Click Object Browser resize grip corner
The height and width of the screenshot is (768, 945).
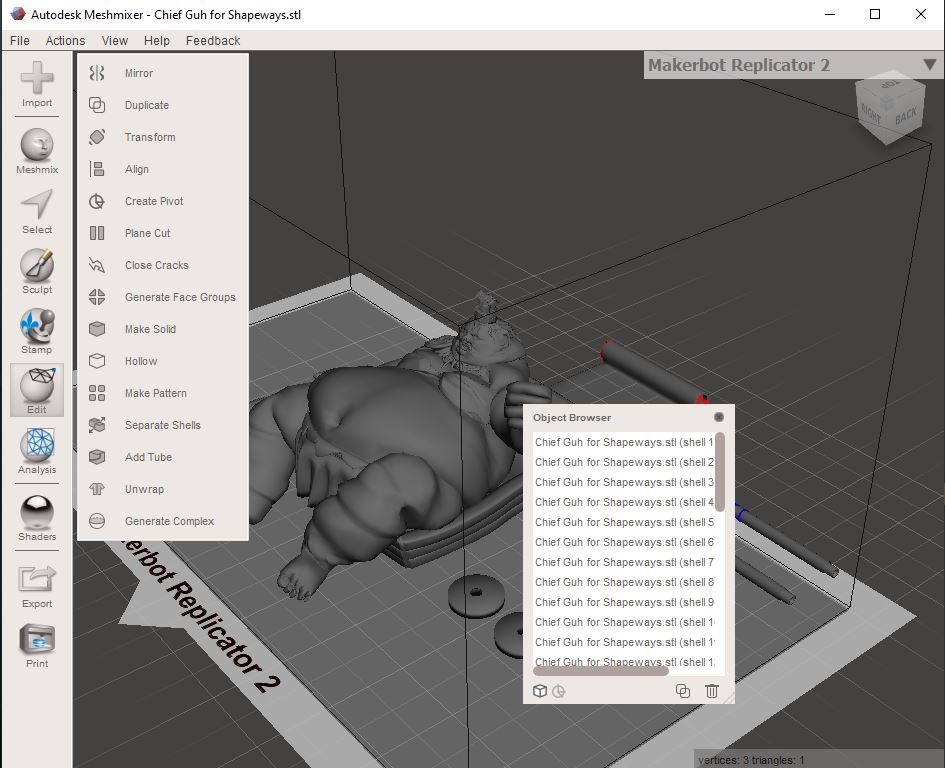click(729, 698)
